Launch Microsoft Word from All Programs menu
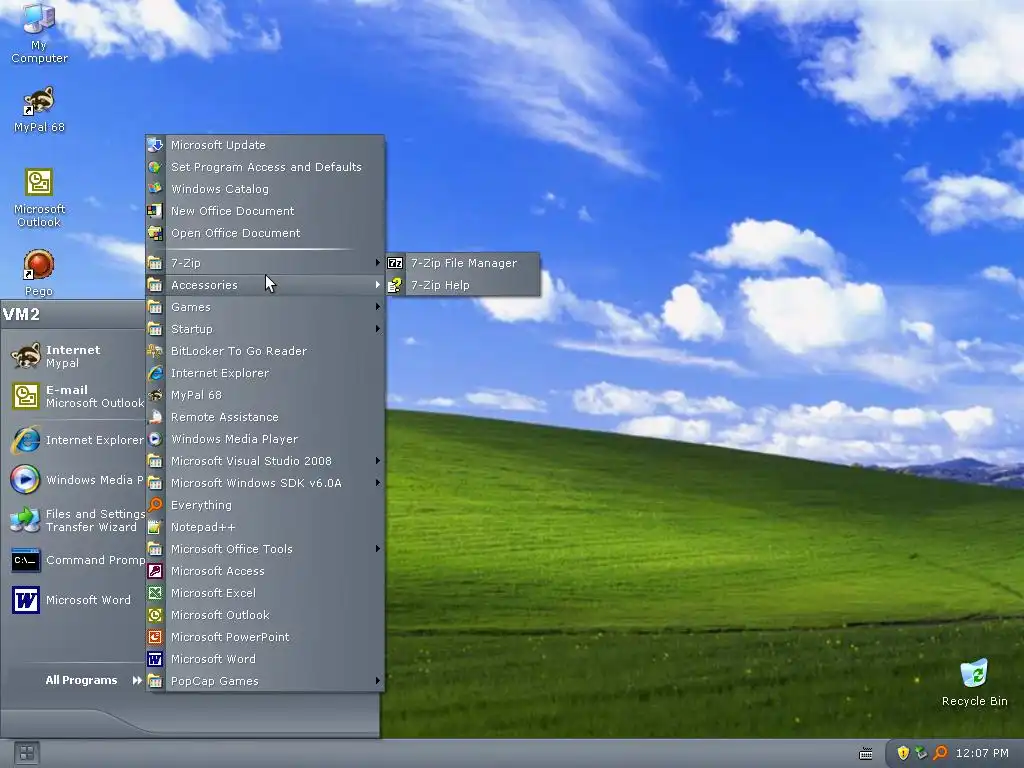The image size is (1024, 768). pyautogui.click(x=265, y=659)
